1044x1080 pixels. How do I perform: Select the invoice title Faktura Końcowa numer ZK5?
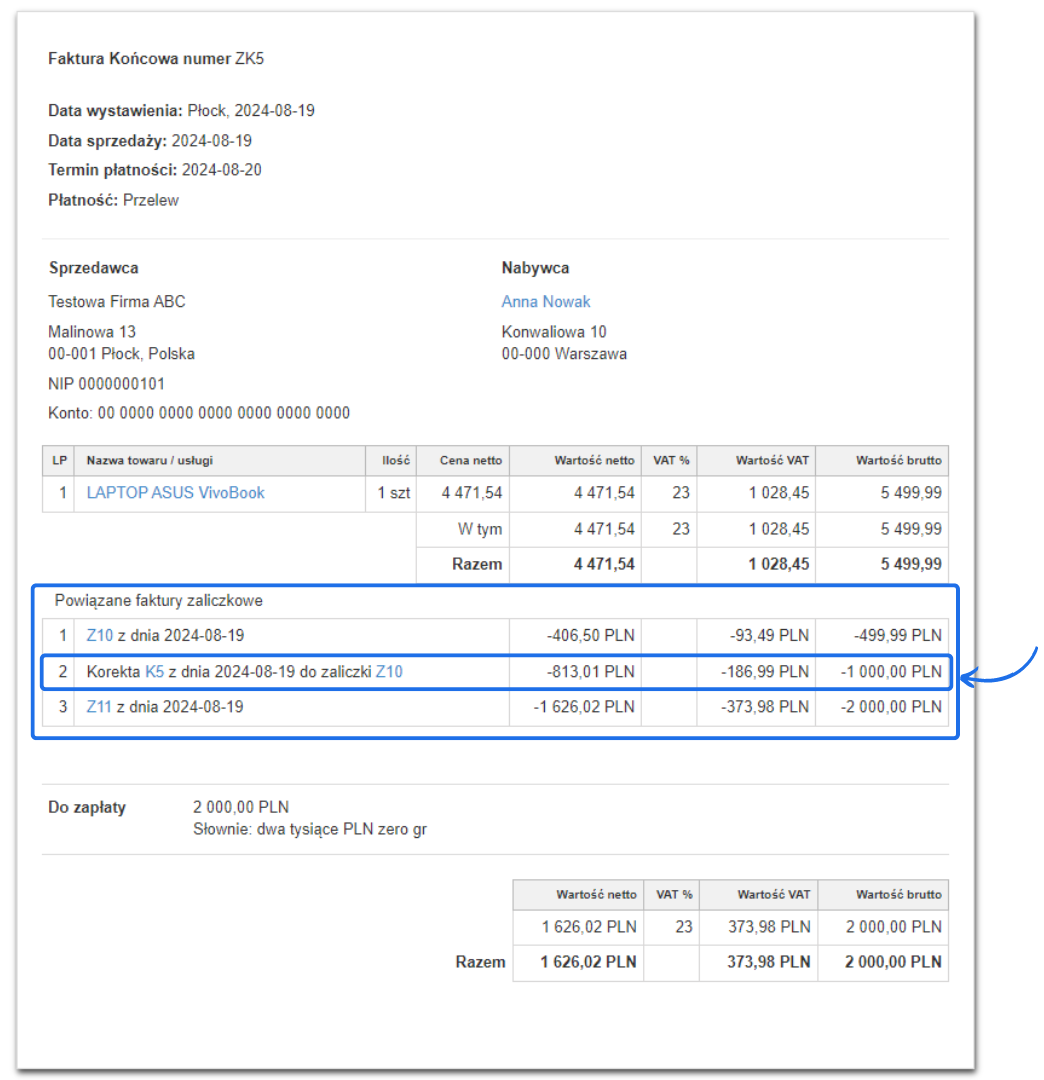click(155, 58)
